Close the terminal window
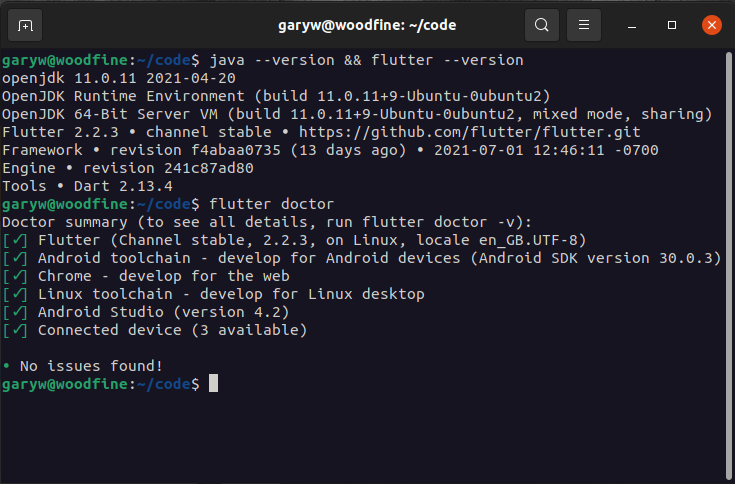 click(x=712, y=25)
